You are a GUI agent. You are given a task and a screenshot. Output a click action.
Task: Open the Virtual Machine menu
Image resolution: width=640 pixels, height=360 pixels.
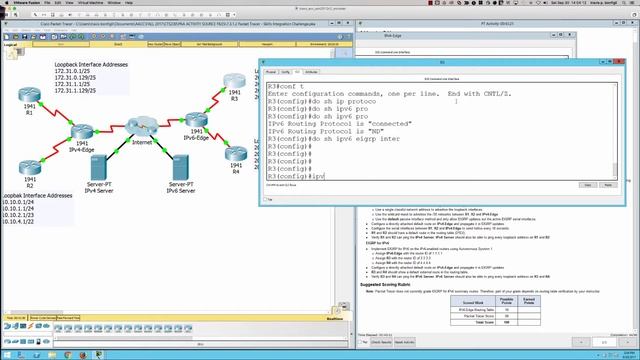point(91,2)
